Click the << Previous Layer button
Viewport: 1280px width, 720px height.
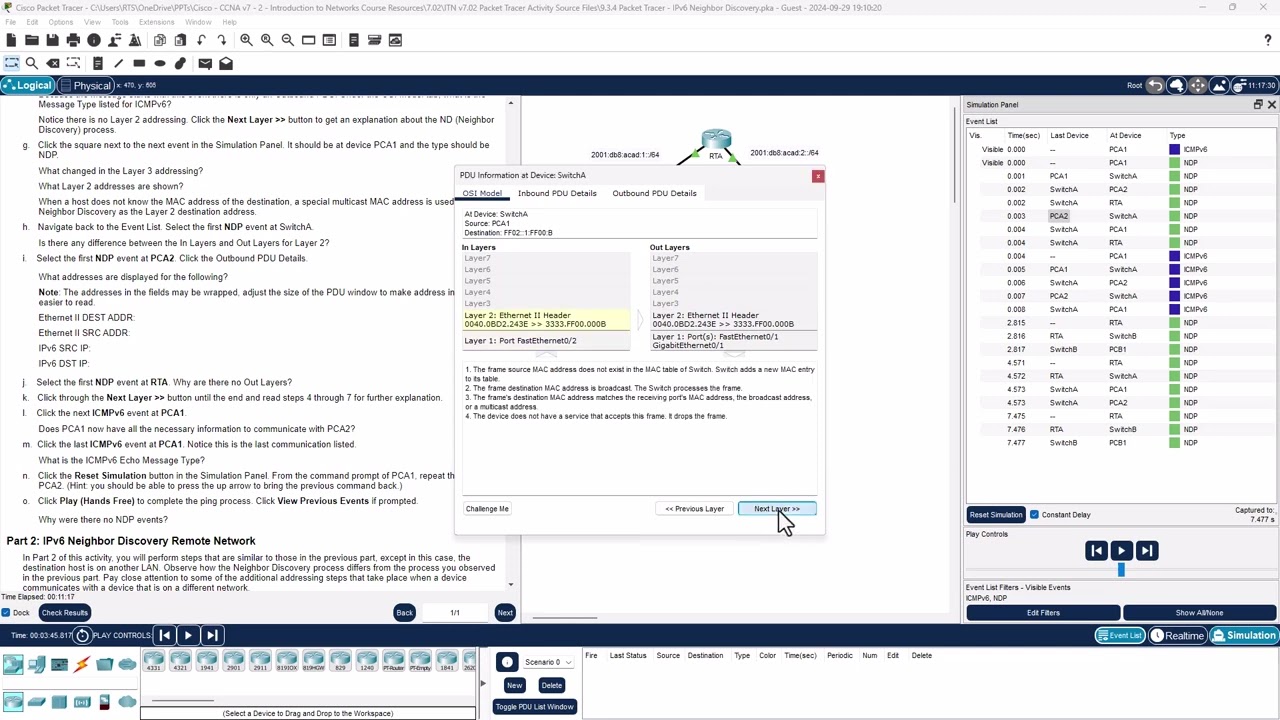694,509
